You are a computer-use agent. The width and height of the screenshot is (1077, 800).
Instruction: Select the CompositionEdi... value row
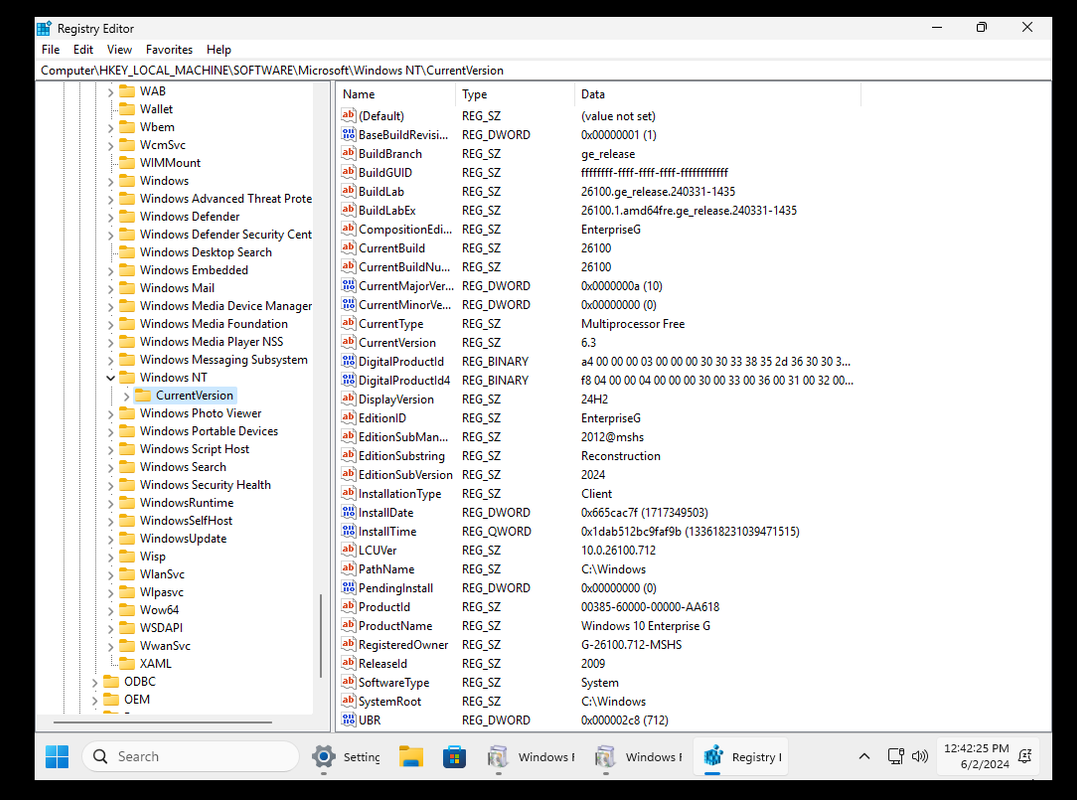click(x=599, y=229)
